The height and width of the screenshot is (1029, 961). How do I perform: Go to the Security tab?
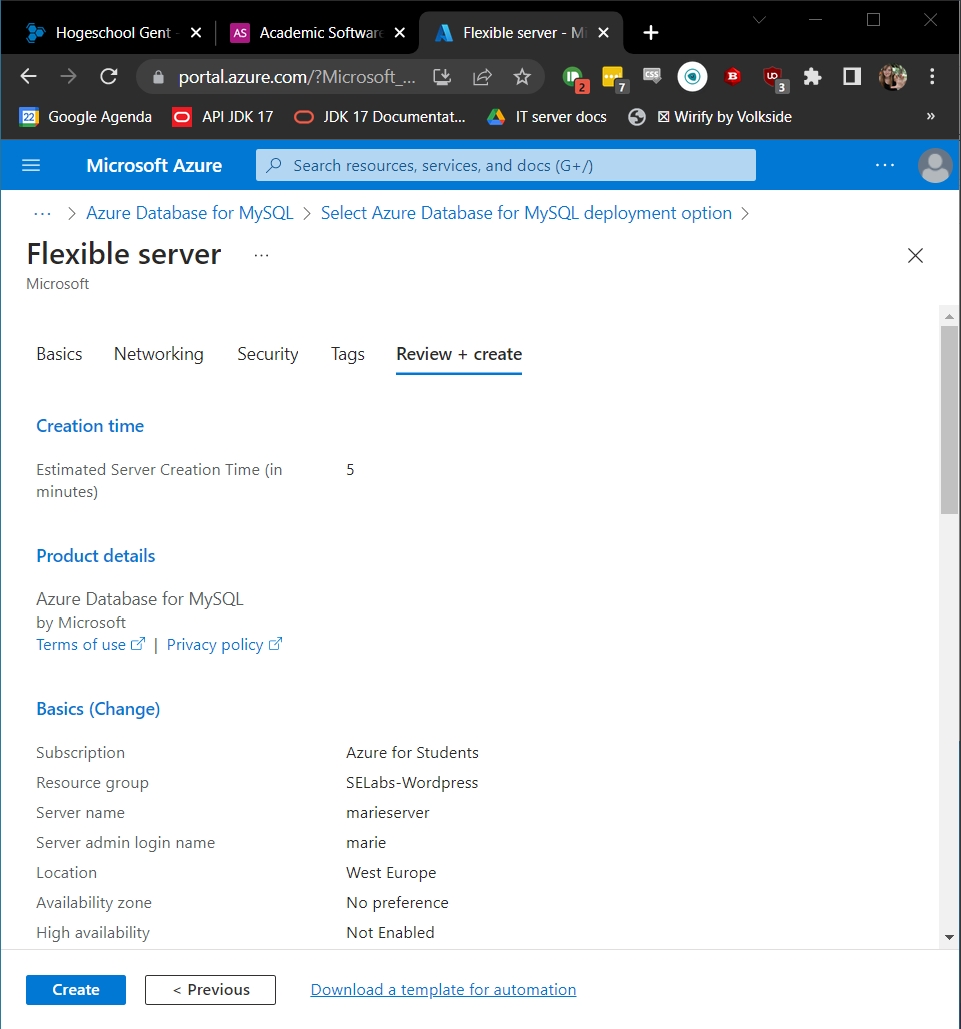coord(268,354)
